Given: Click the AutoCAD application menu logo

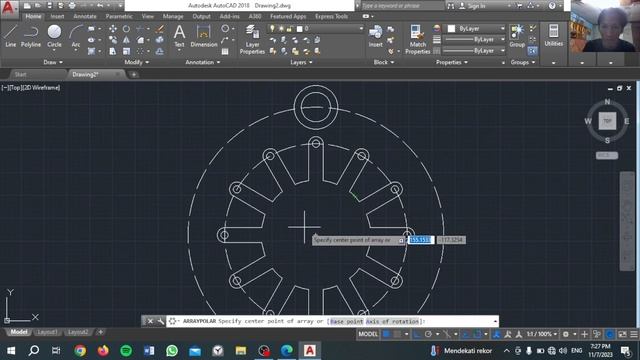Looking at the screenshot, I should (x=8, y=8).
